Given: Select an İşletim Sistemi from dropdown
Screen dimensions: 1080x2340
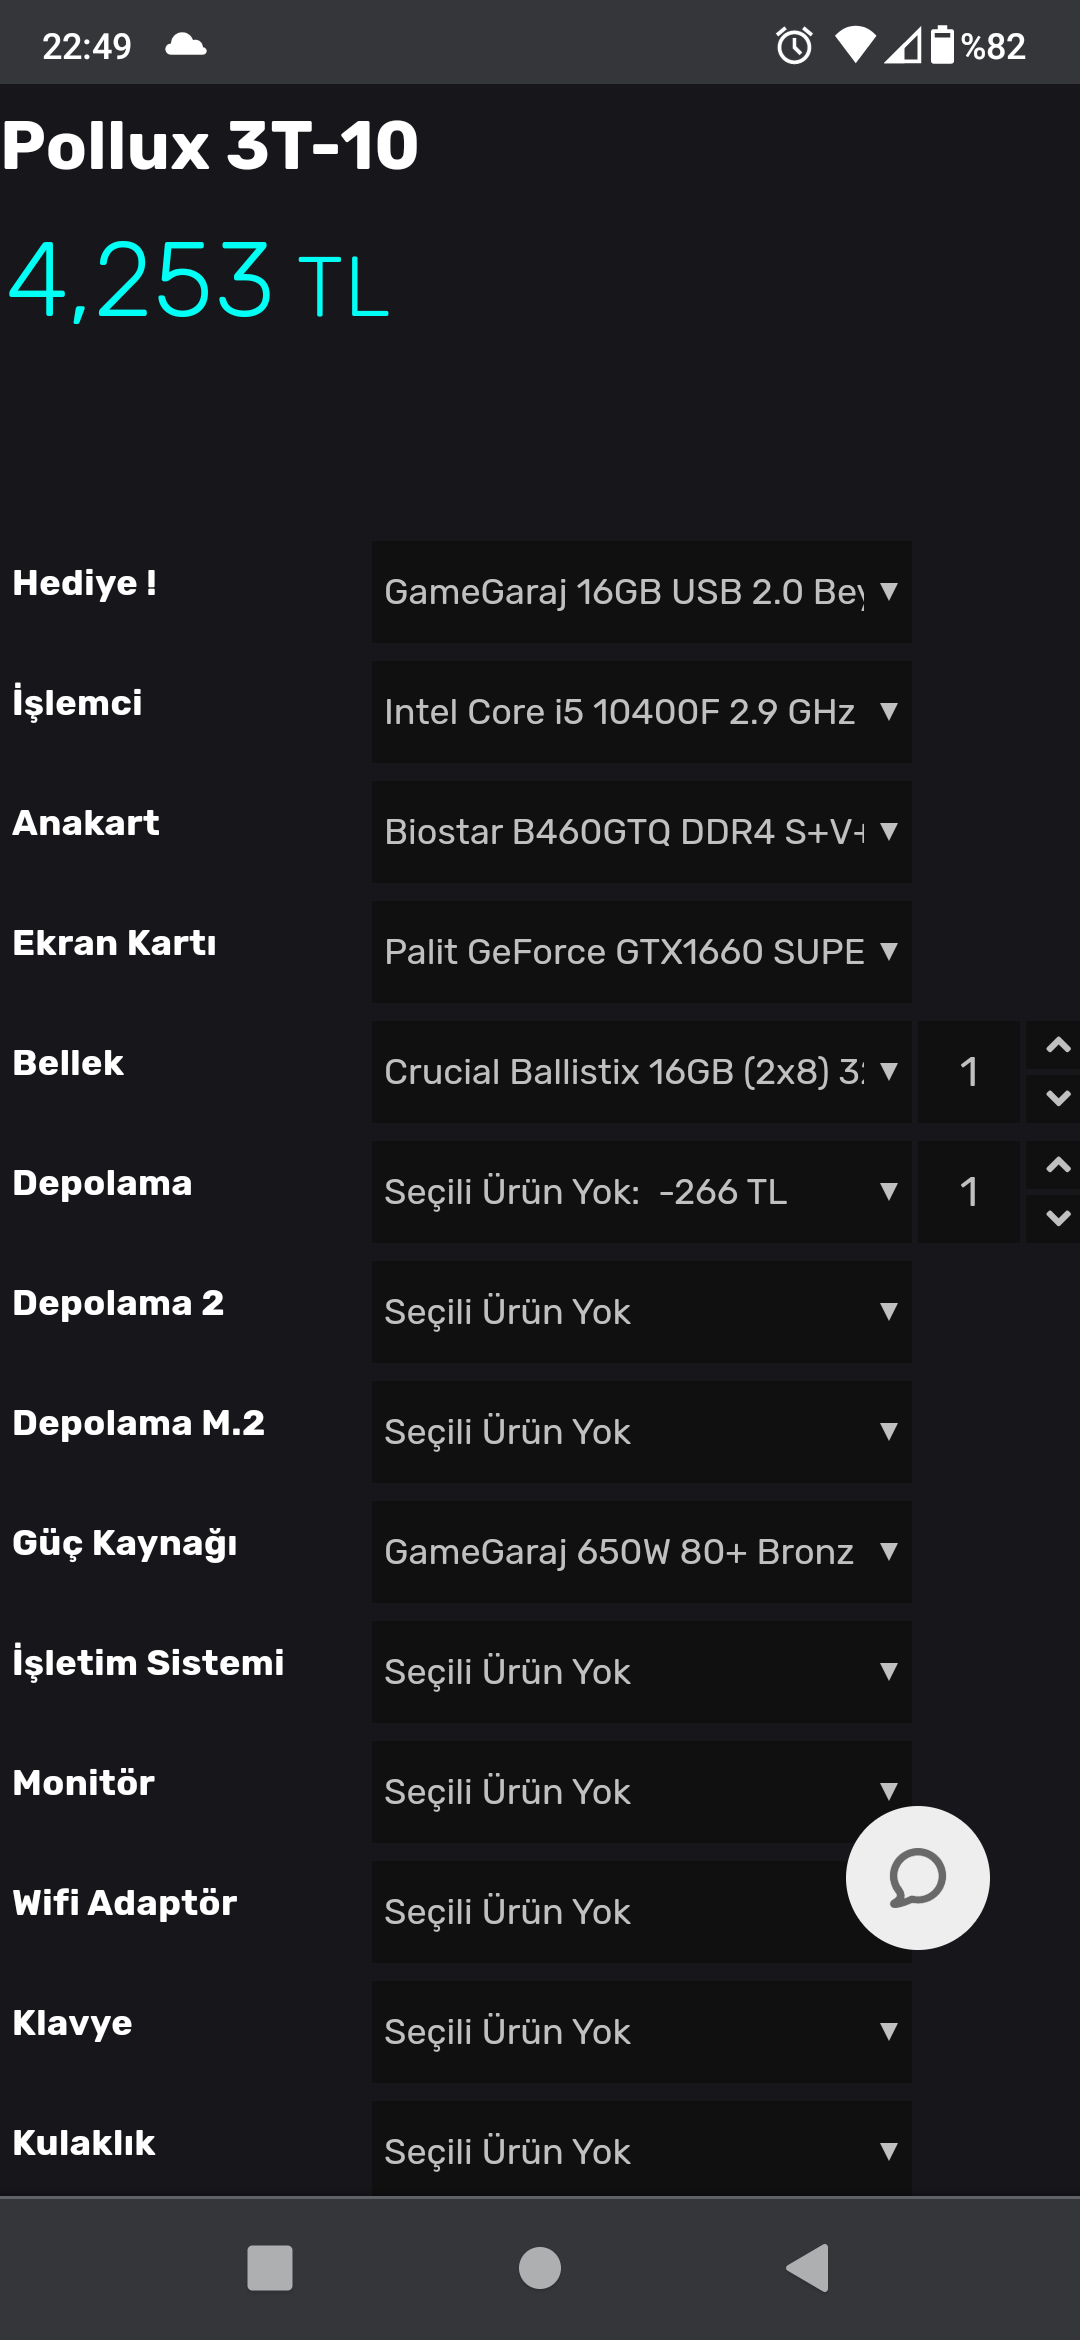Looking at the screenshot, I should [x=641, y=1672].
